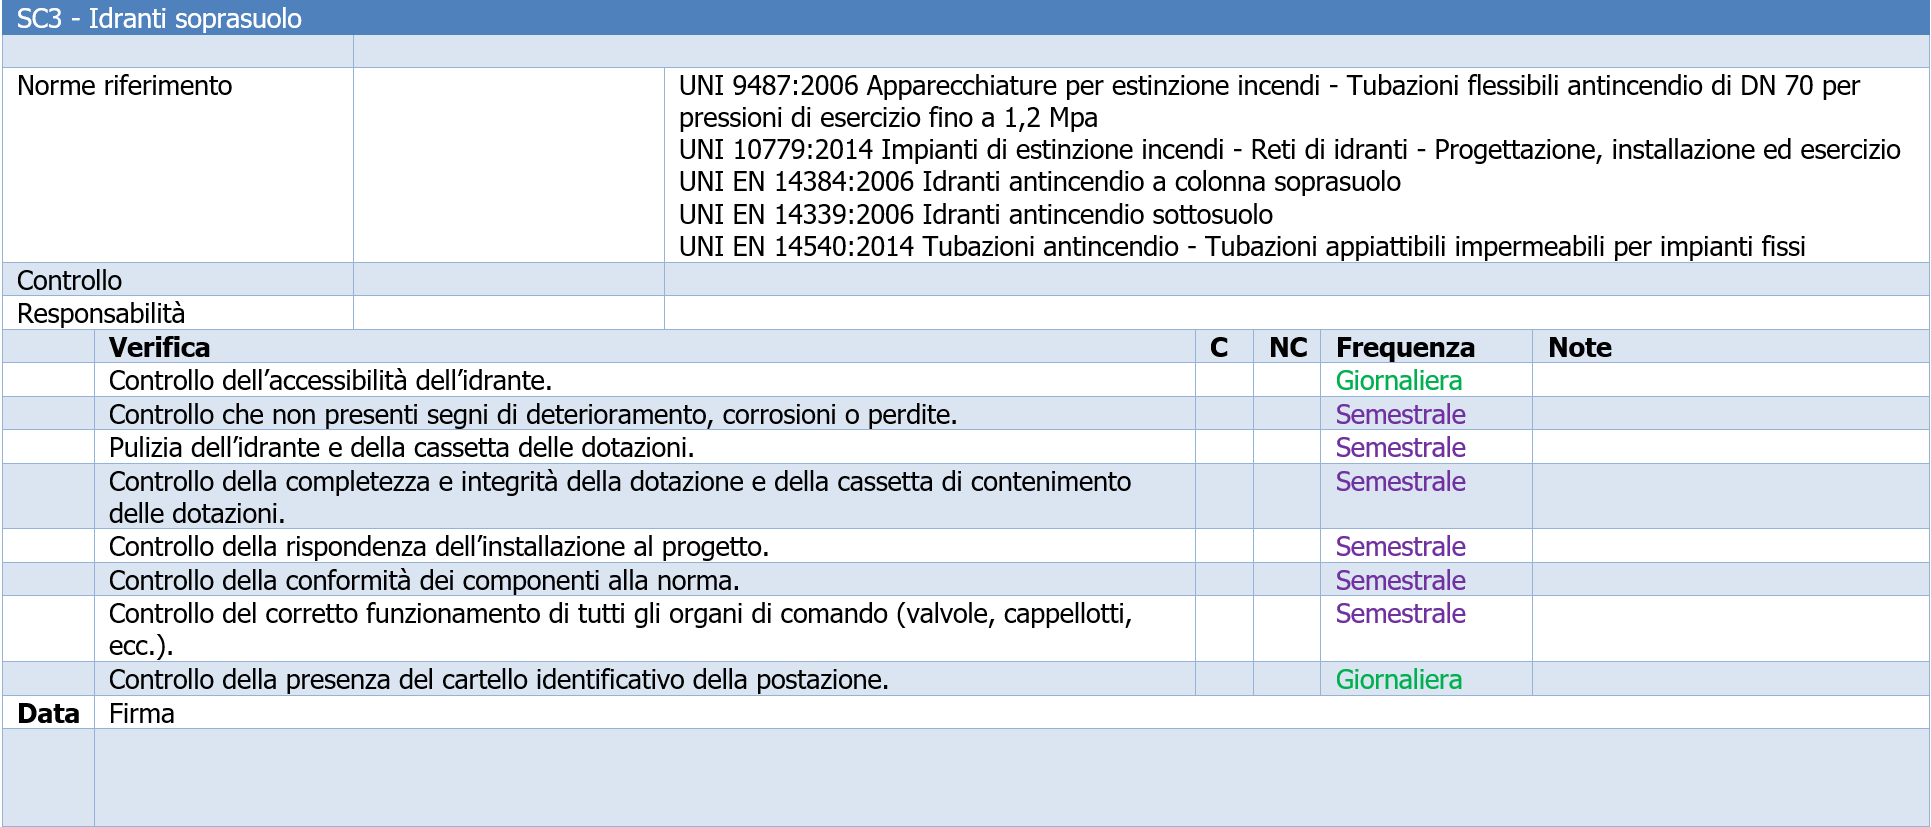Click the empty date cell below "Data"
This screenshot has height=827, width=1931.
point(48,777)
